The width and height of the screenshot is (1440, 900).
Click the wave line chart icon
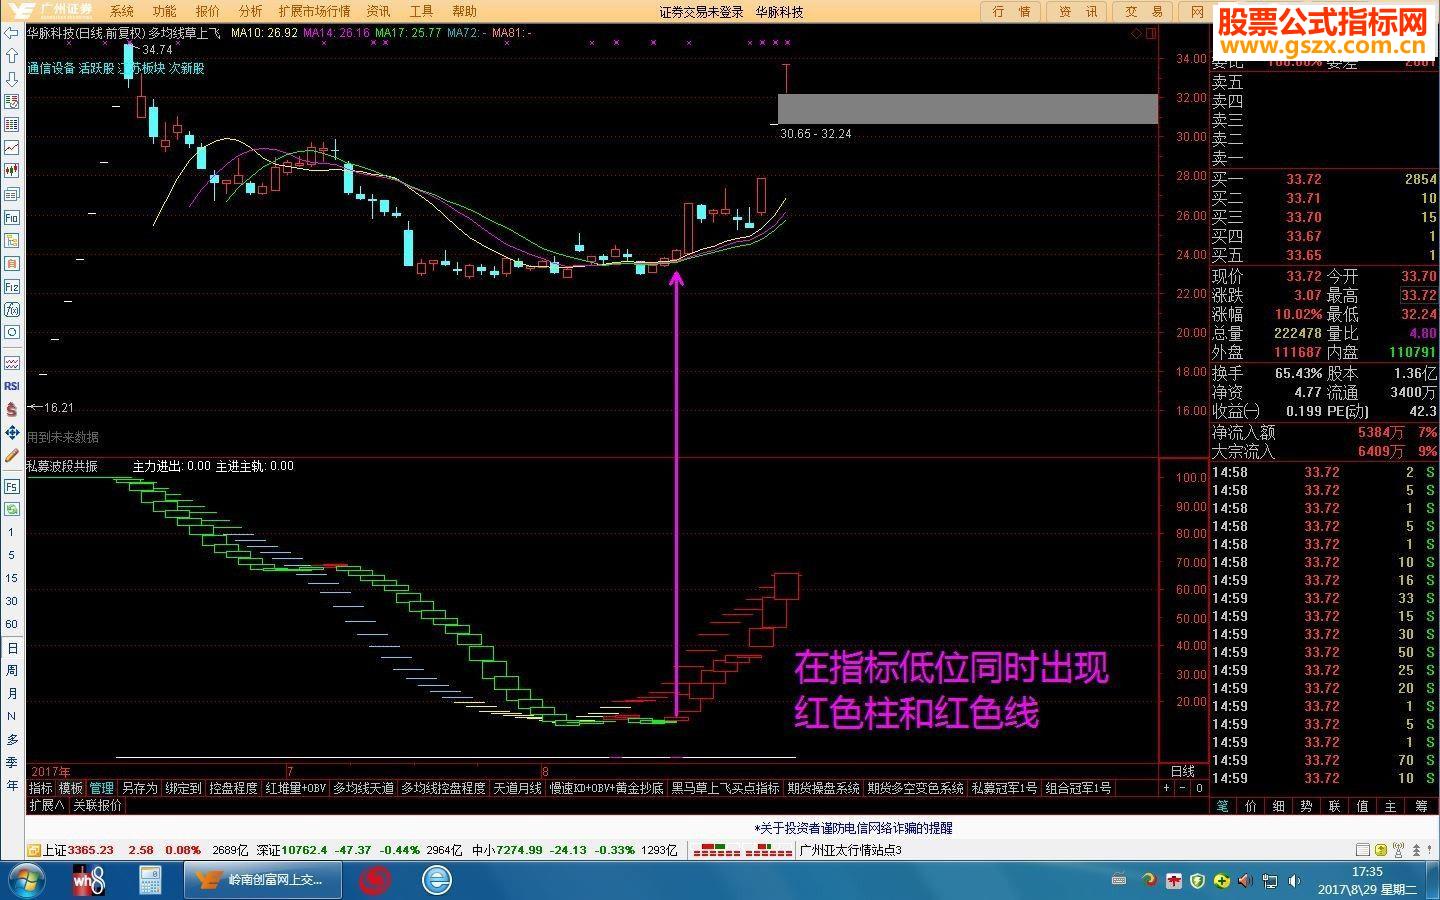(12, 363)
